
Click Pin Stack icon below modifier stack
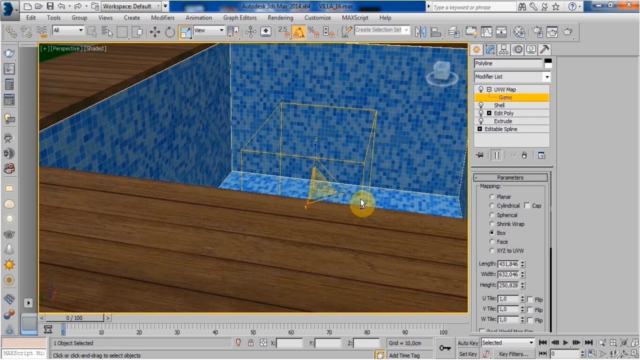pyautogui.click(x=480, y=155)
